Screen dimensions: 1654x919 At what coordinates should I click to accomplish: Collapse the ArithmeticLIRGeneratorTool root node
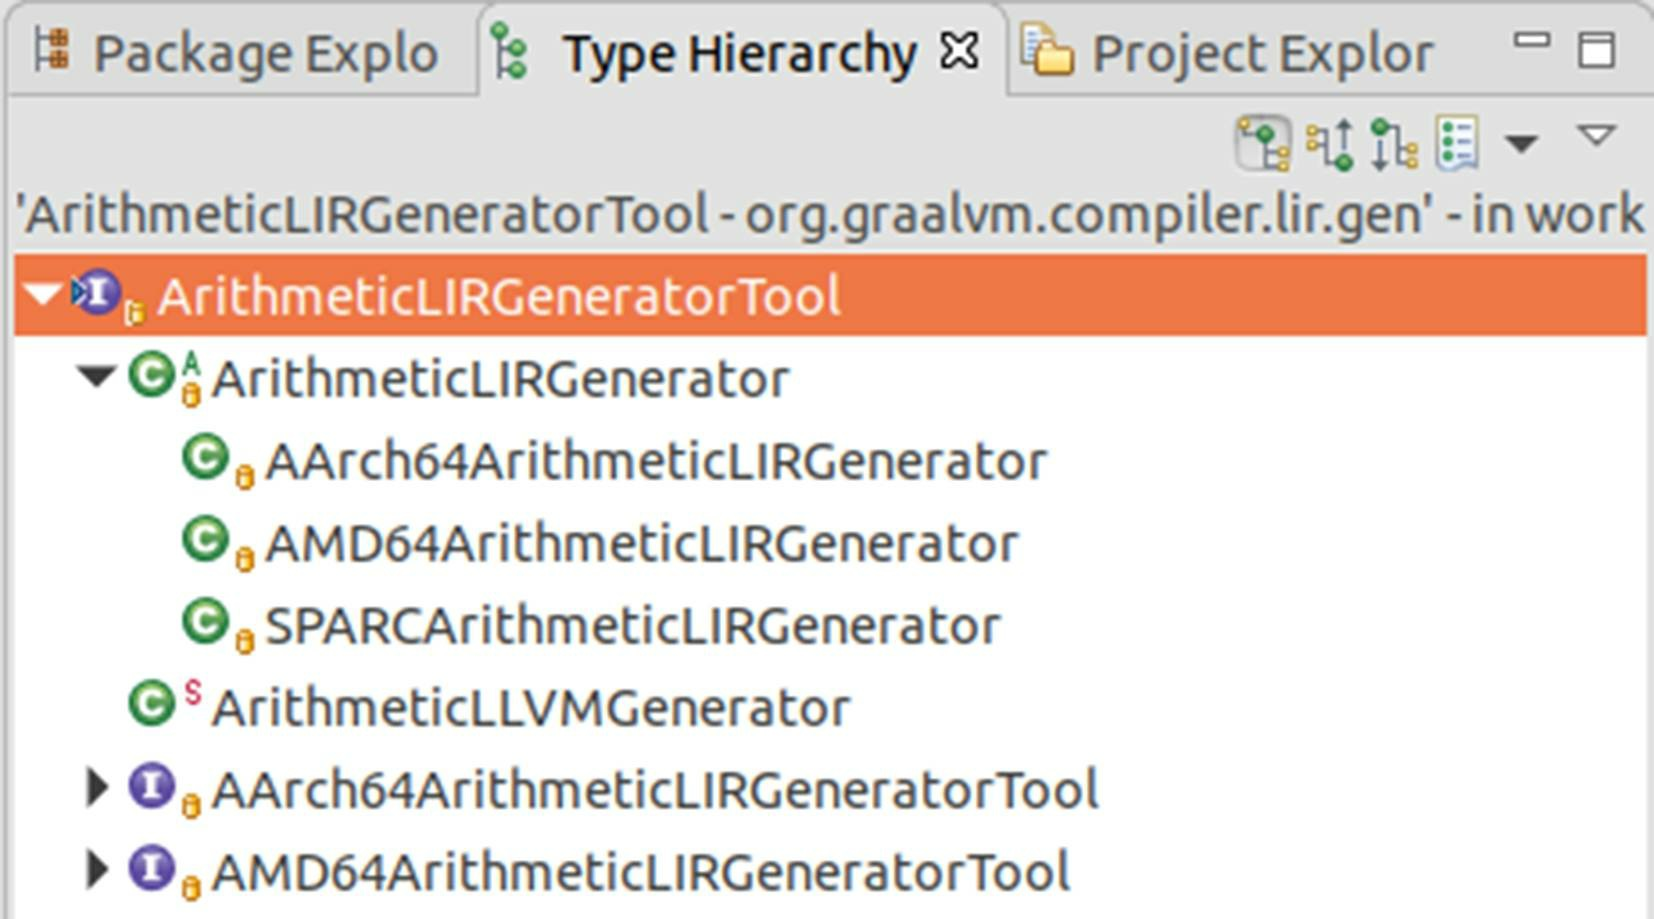[x=43, y=295]
